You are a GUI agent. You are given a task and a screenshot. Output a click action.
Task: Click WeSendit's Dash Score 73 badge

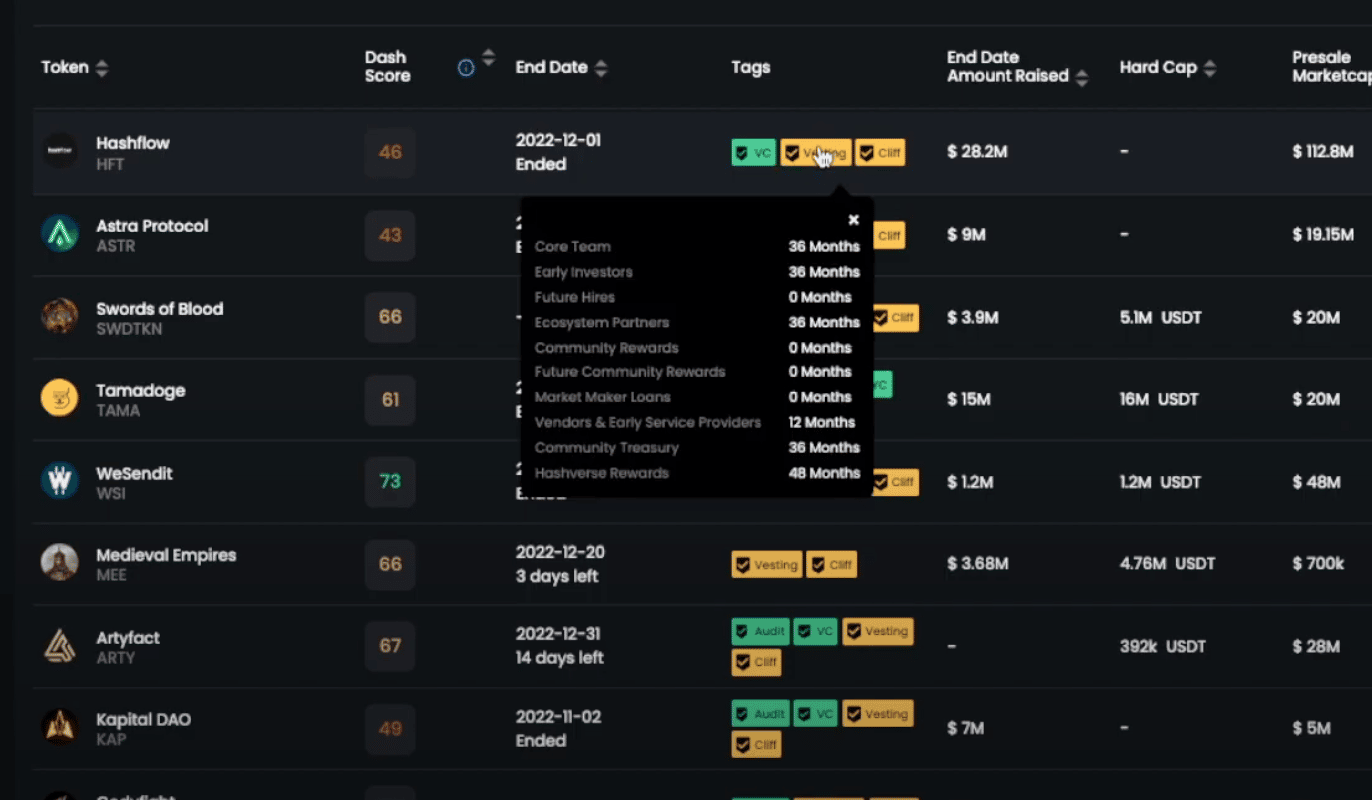coord(390,481)
